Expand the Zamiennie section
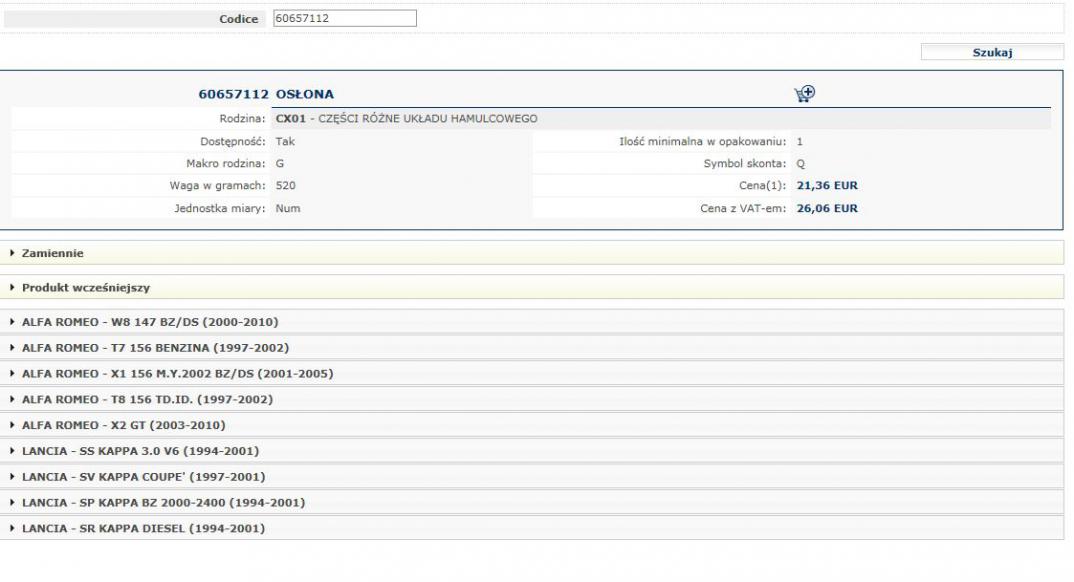Image resolution: width=1074 pixels, height=582 pixels. point(532,253)
